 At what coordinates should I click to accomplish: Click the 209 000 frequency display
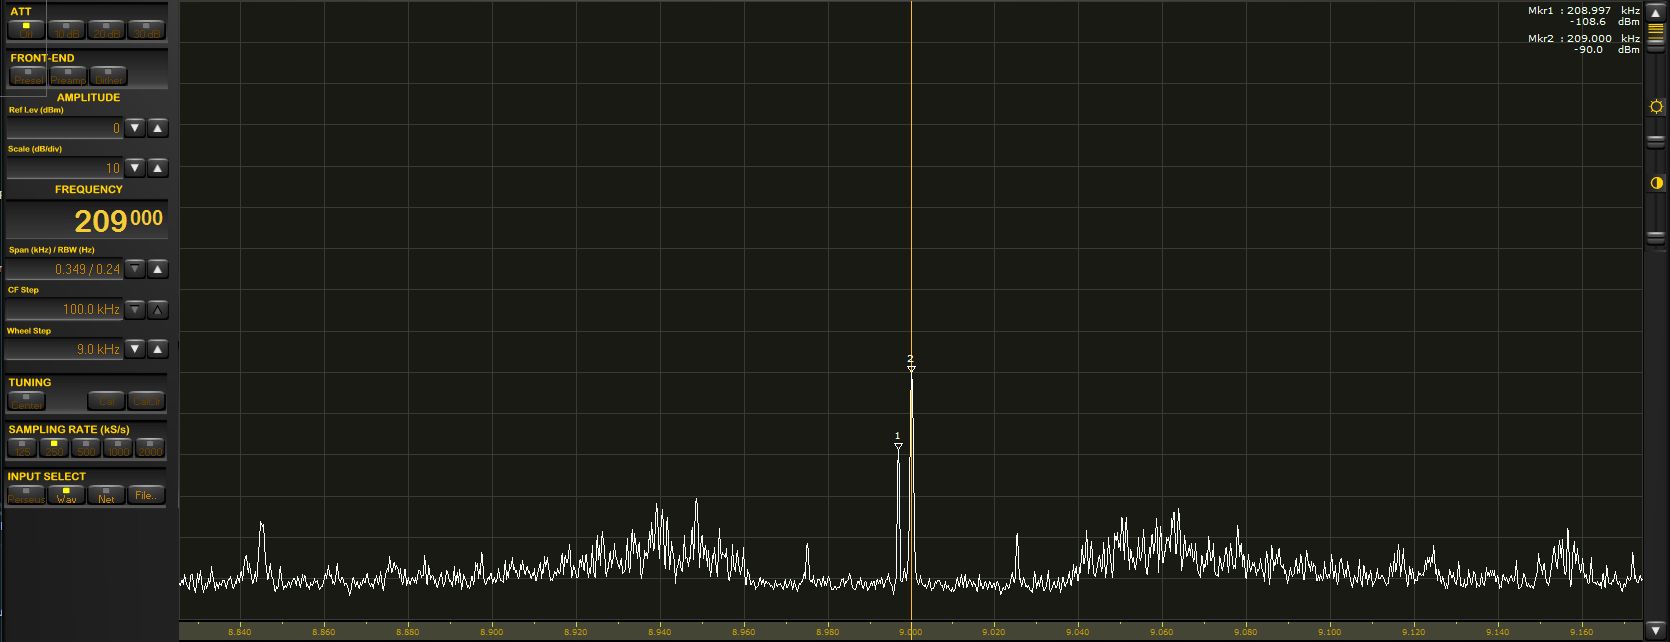[86, 220]
